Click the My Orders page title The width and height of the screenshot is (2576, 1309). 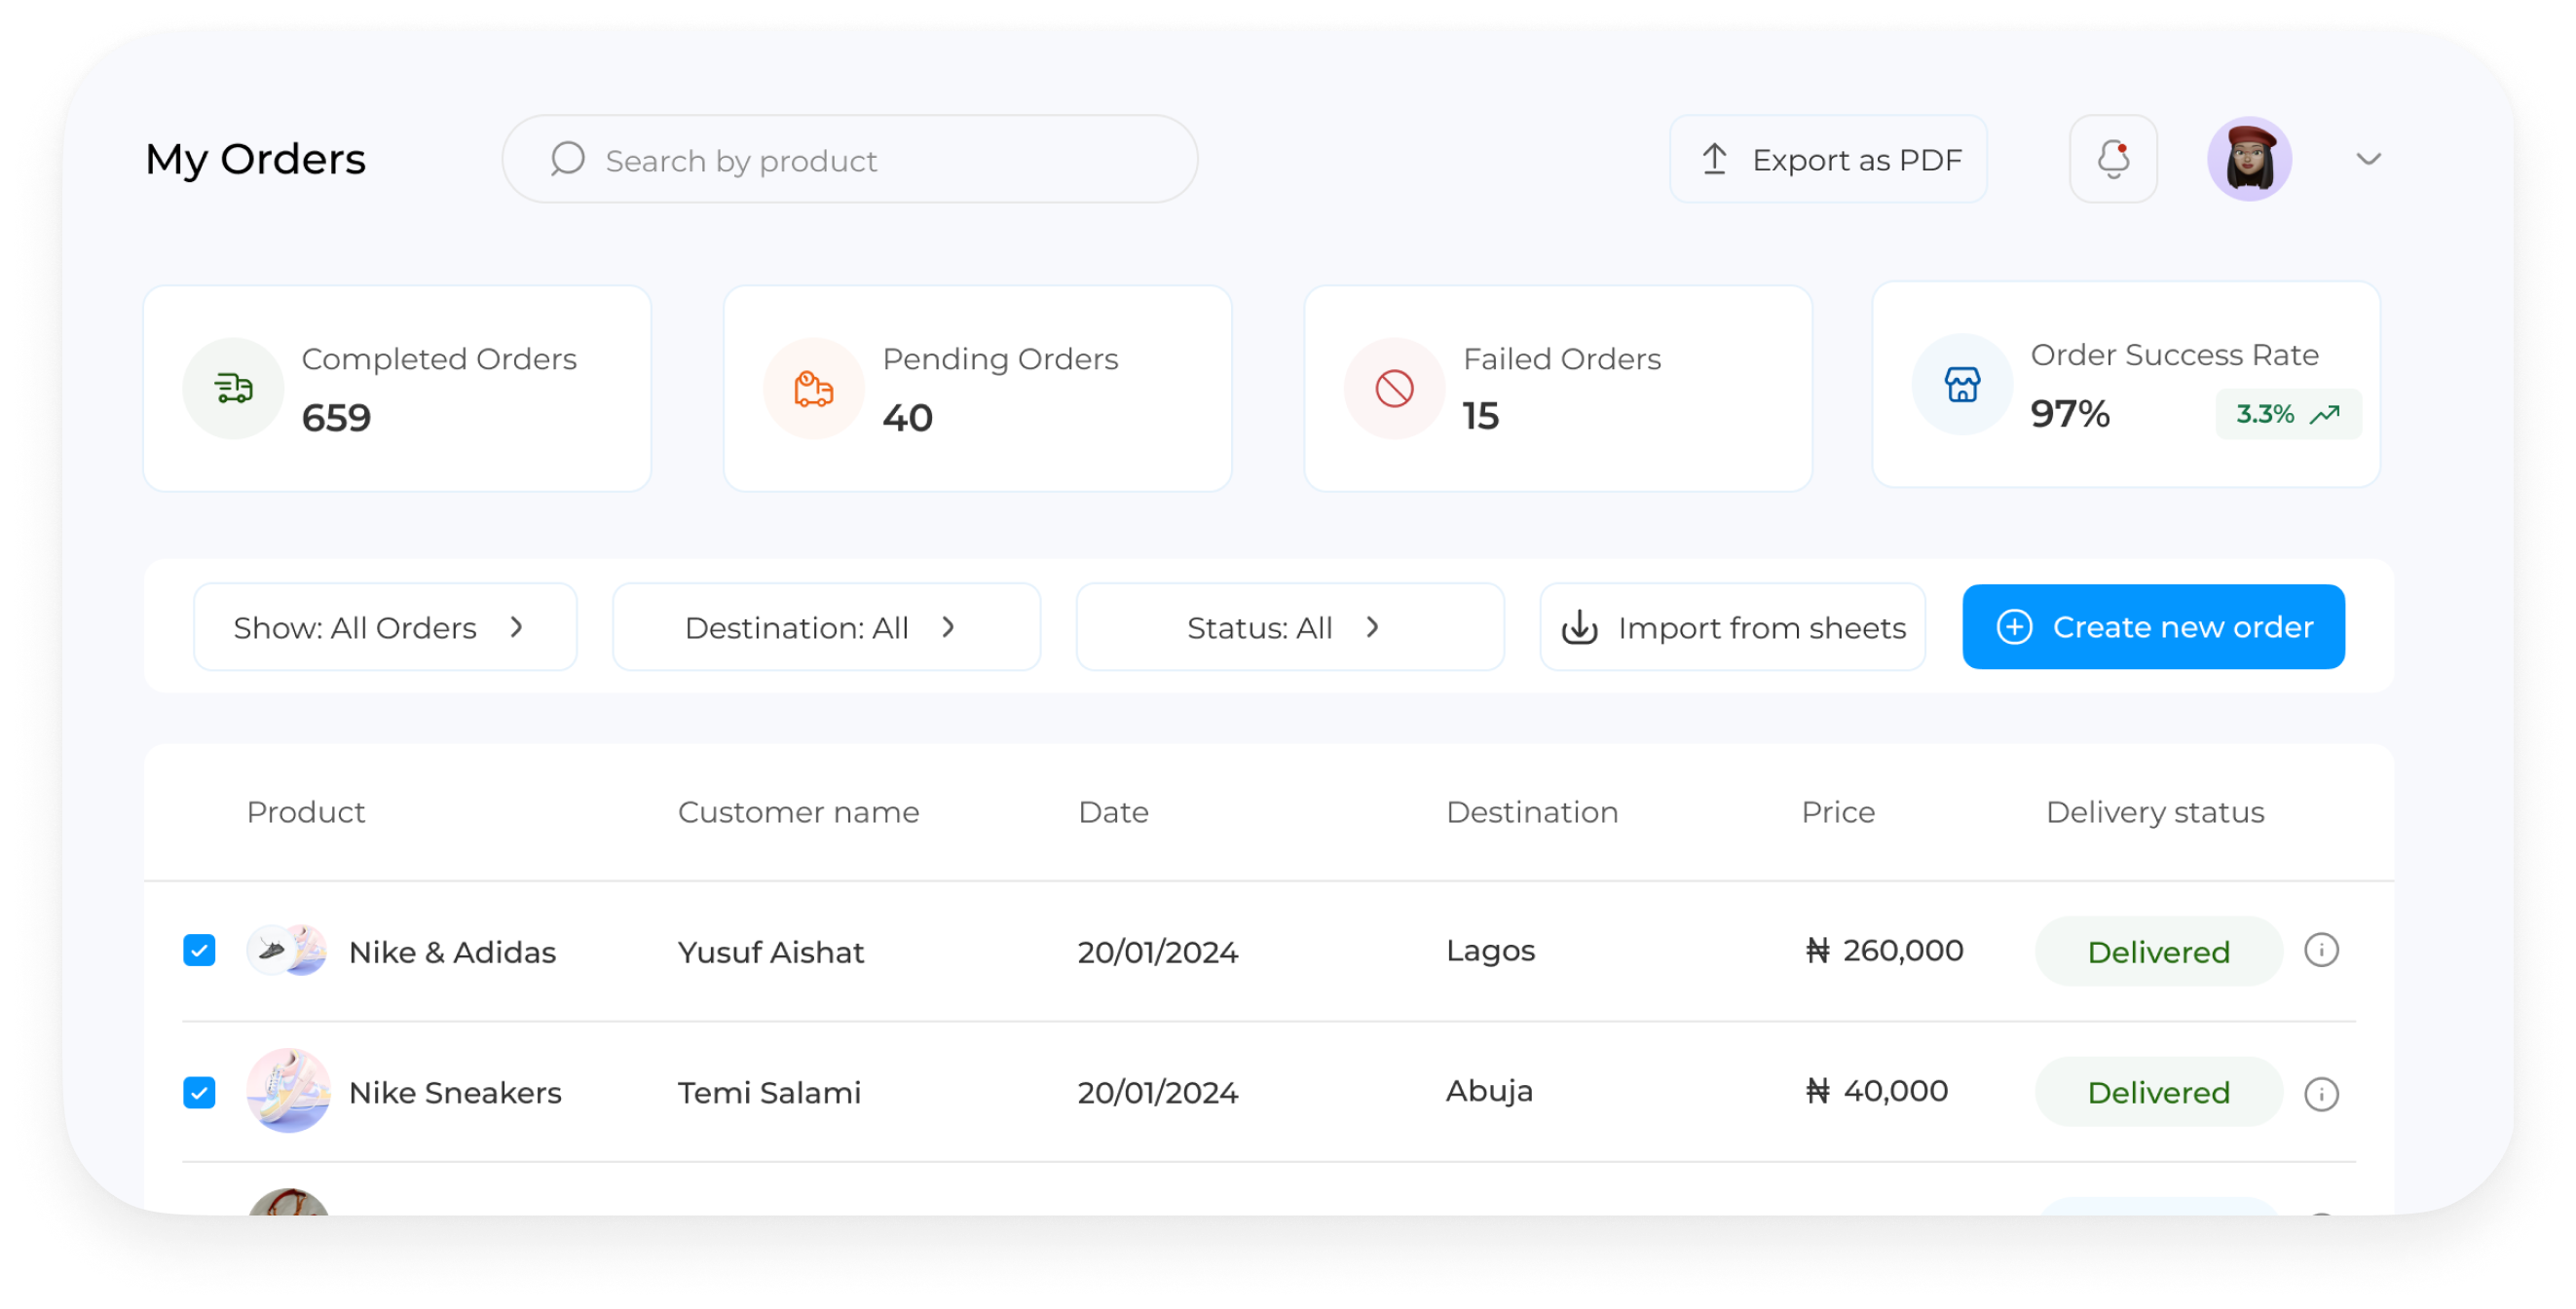click(x=255, y=159)
